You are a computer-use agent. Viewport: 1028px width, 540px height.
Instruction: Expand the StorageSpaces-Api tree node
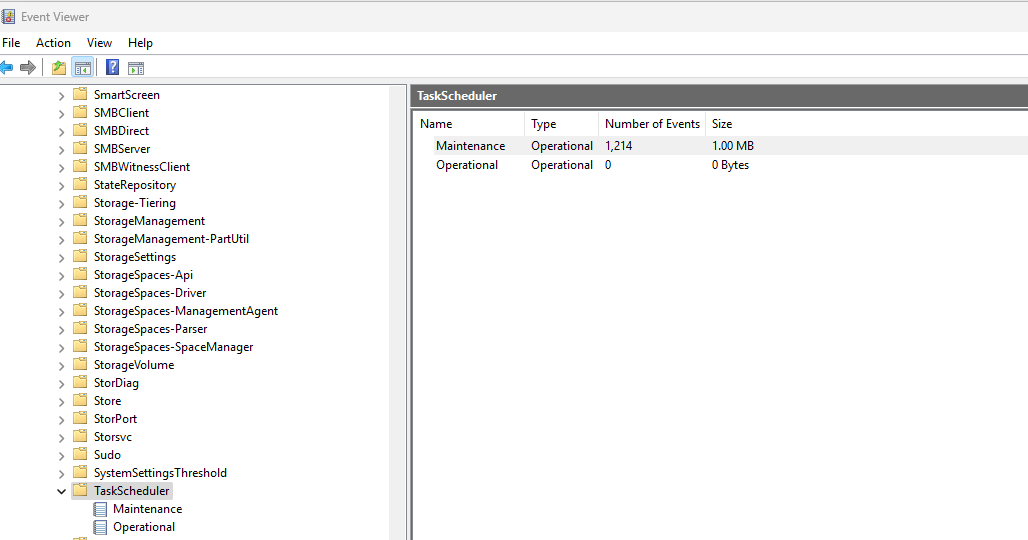coord(61,276)
